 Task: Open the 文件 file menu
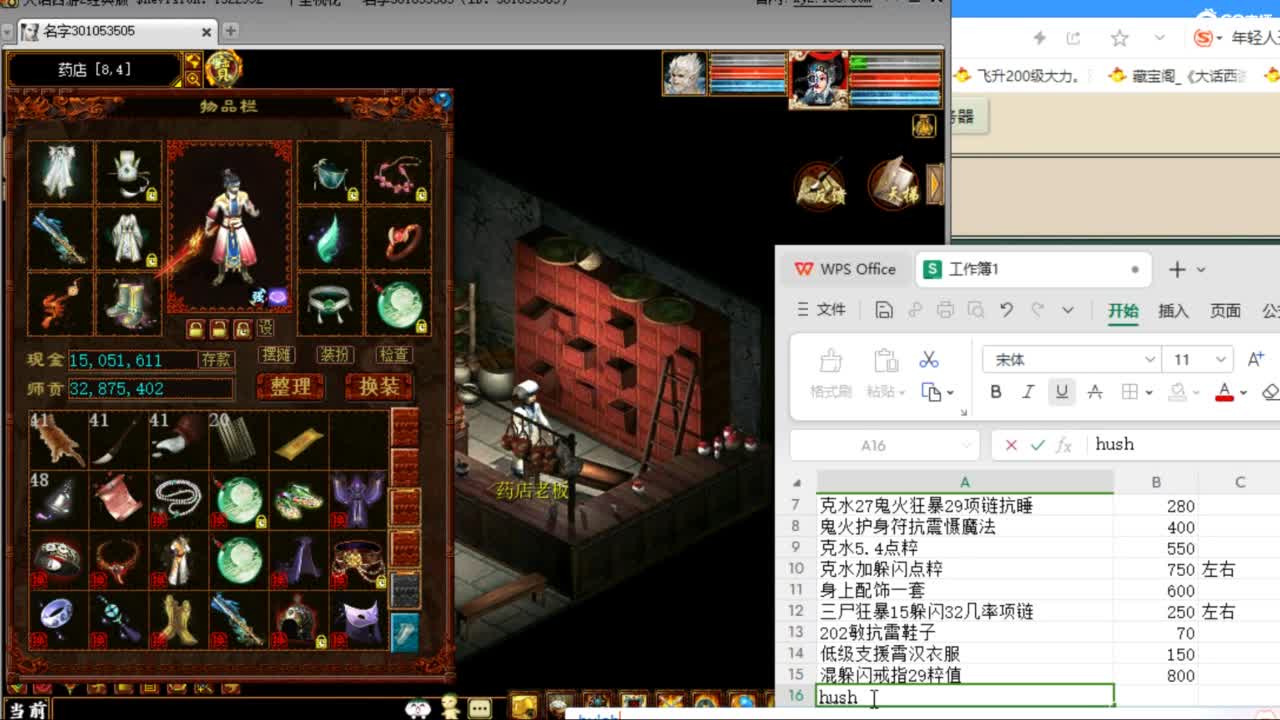(x=821, y=310)
